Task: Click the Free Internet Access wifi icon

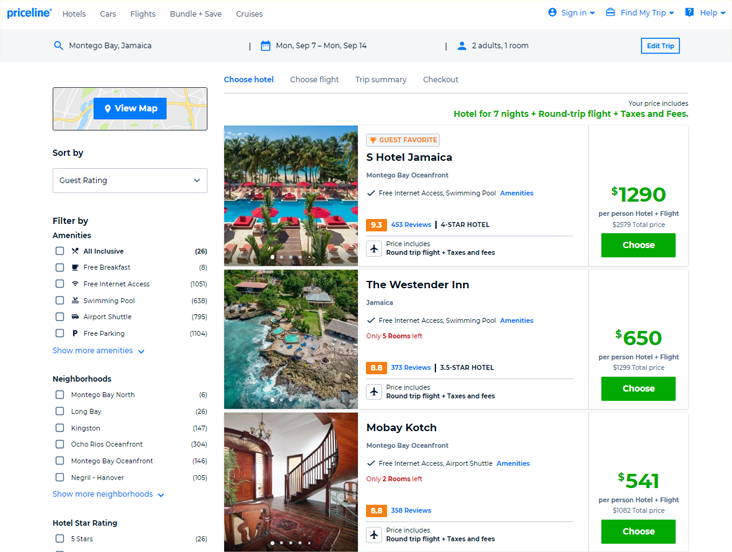Action: point(75,284)
